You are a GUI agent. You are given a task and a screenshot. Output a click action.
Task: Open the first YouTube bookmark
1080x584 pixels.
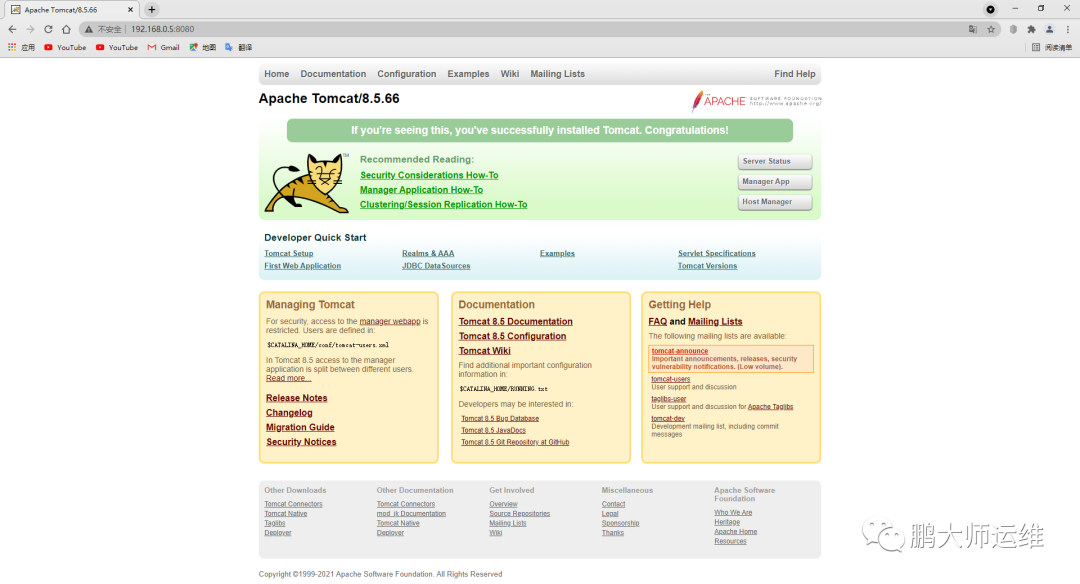(65, 48)
